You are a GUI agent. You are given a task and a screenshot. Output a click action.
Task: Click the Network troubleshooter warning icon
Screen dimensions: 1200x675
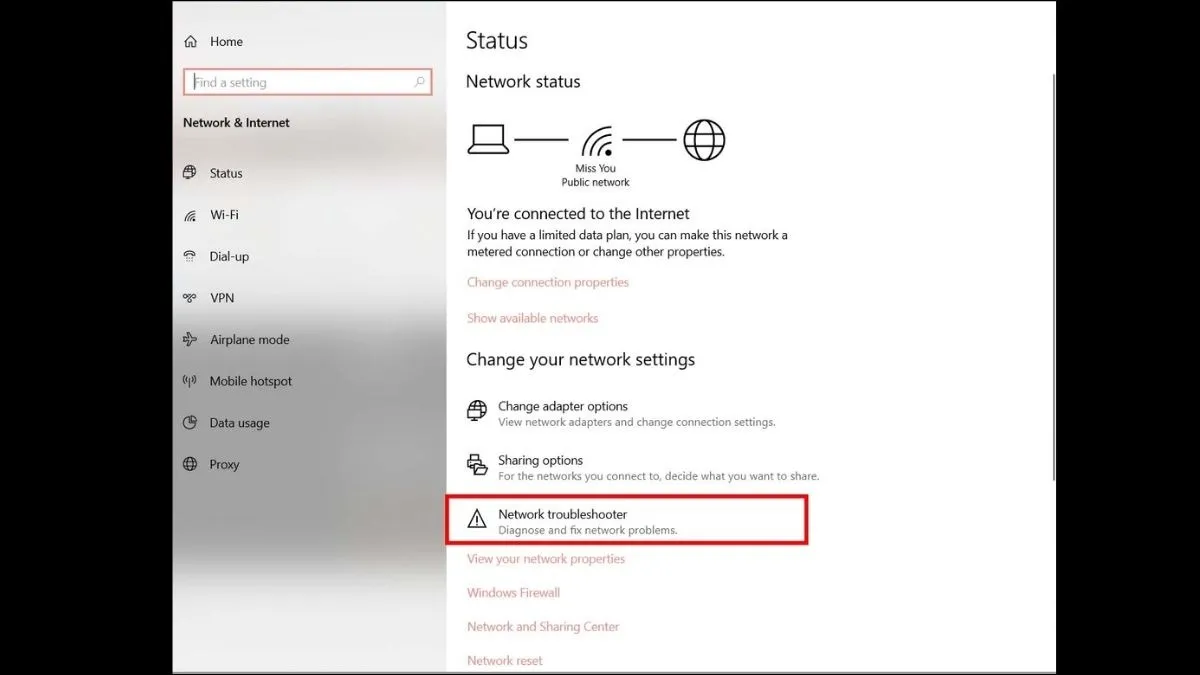(476, 518)
